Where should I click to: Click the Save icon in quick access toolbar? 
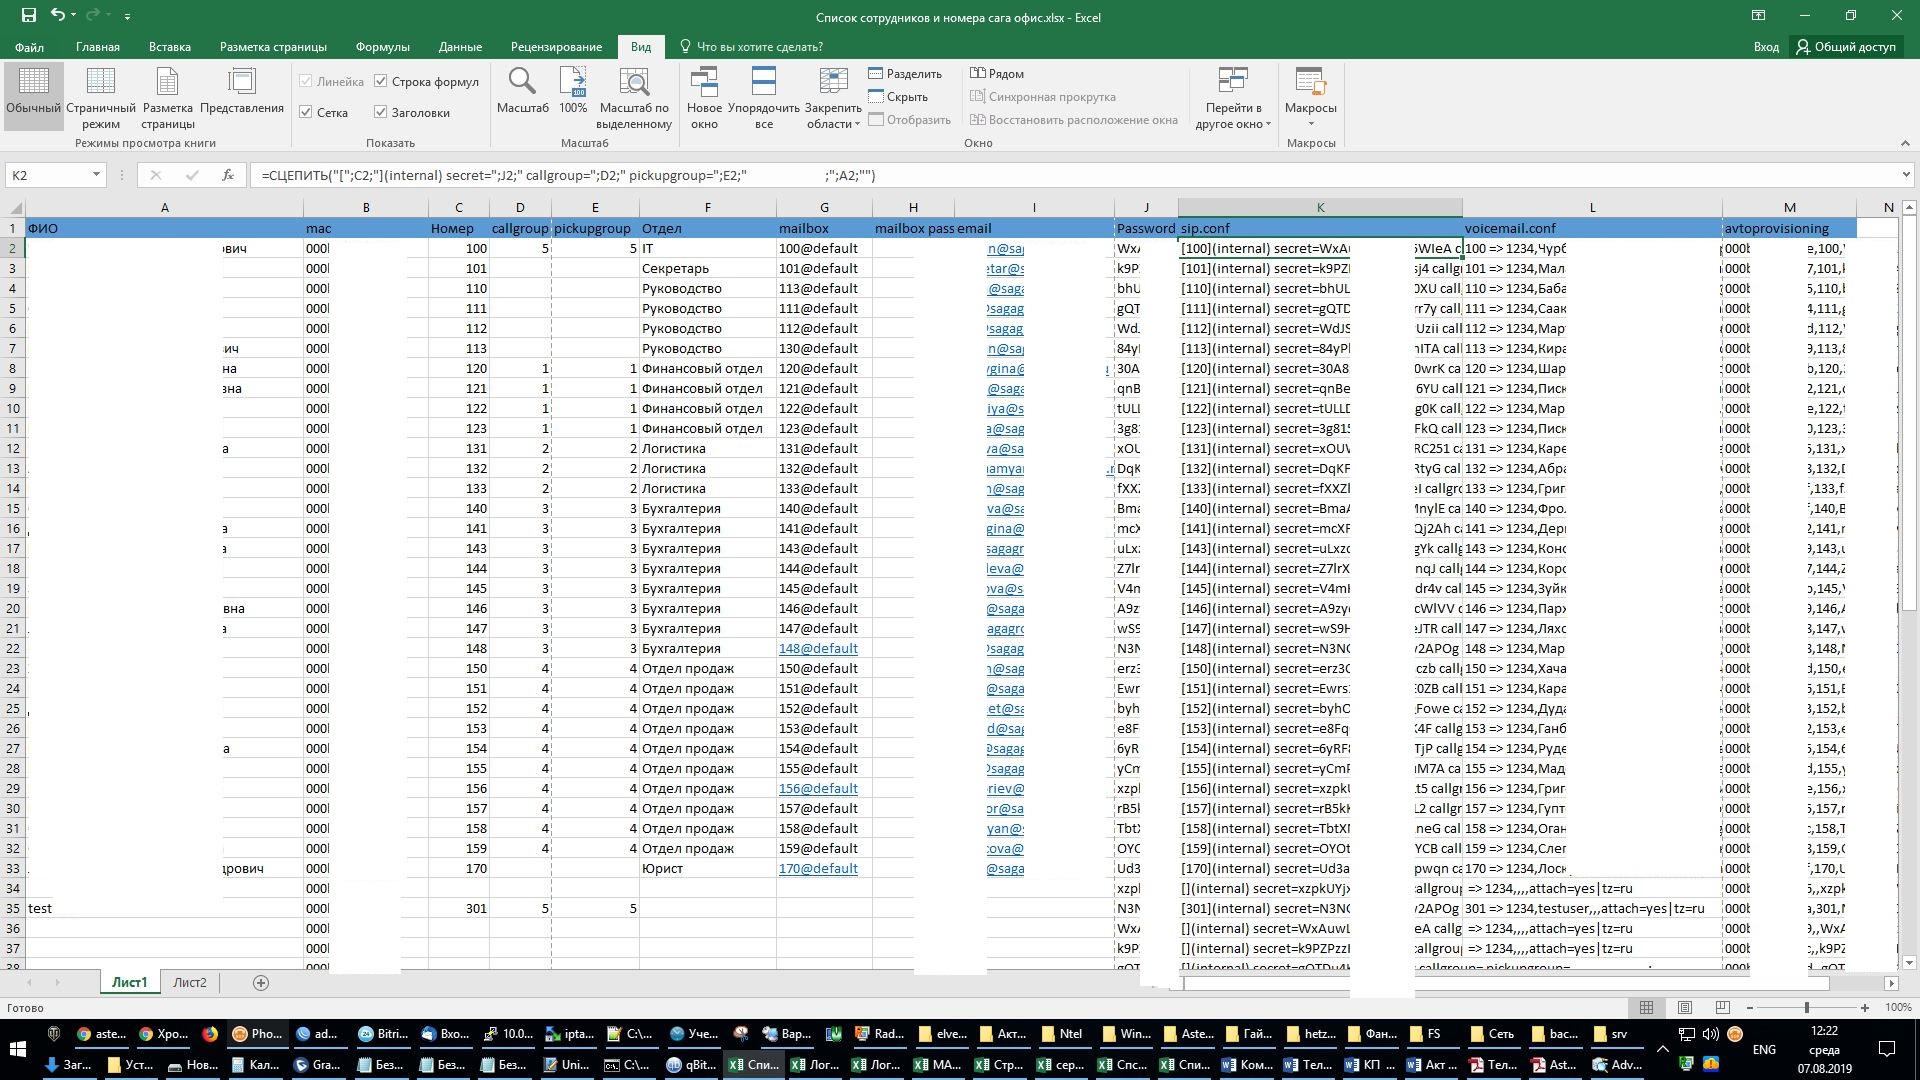[29, 15]
